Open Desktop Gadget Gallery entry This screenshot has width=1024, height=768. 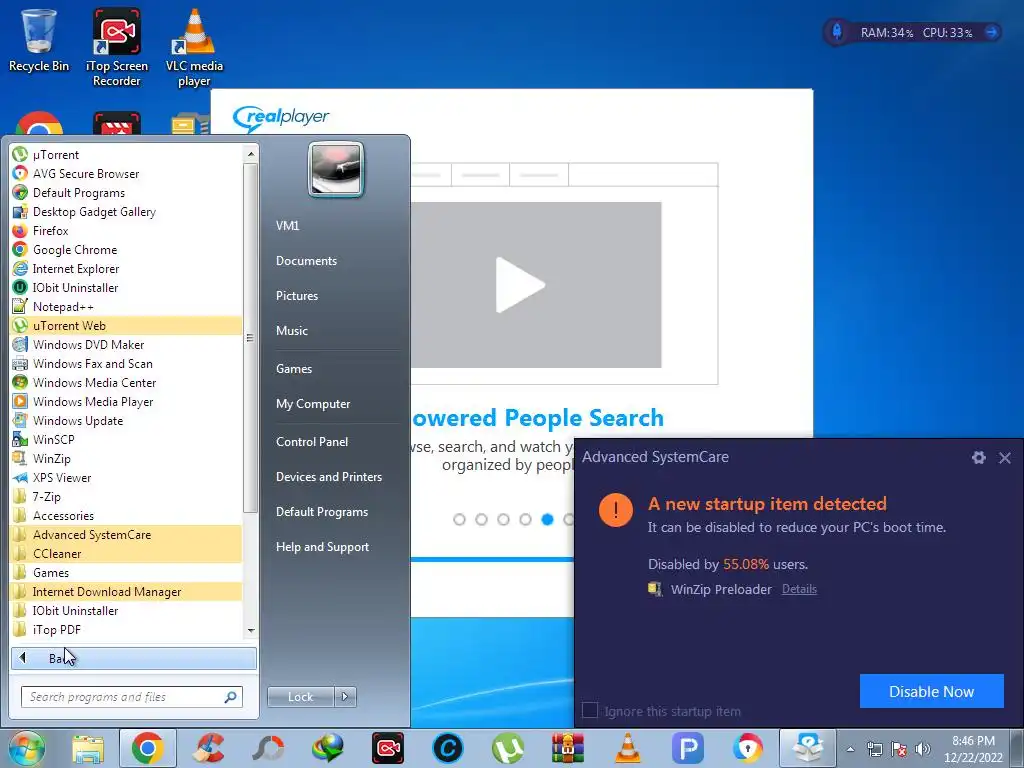coord(126,212)
